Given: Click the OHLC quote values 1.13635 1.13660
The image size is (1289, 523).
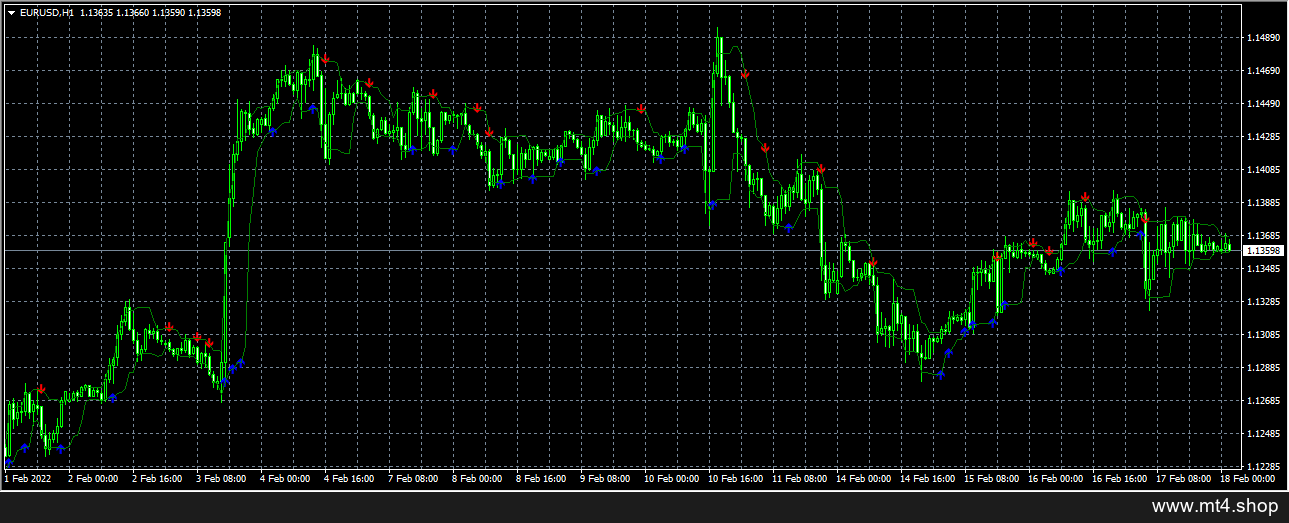Looking at the screenshot, I should [x=113, y=13].
